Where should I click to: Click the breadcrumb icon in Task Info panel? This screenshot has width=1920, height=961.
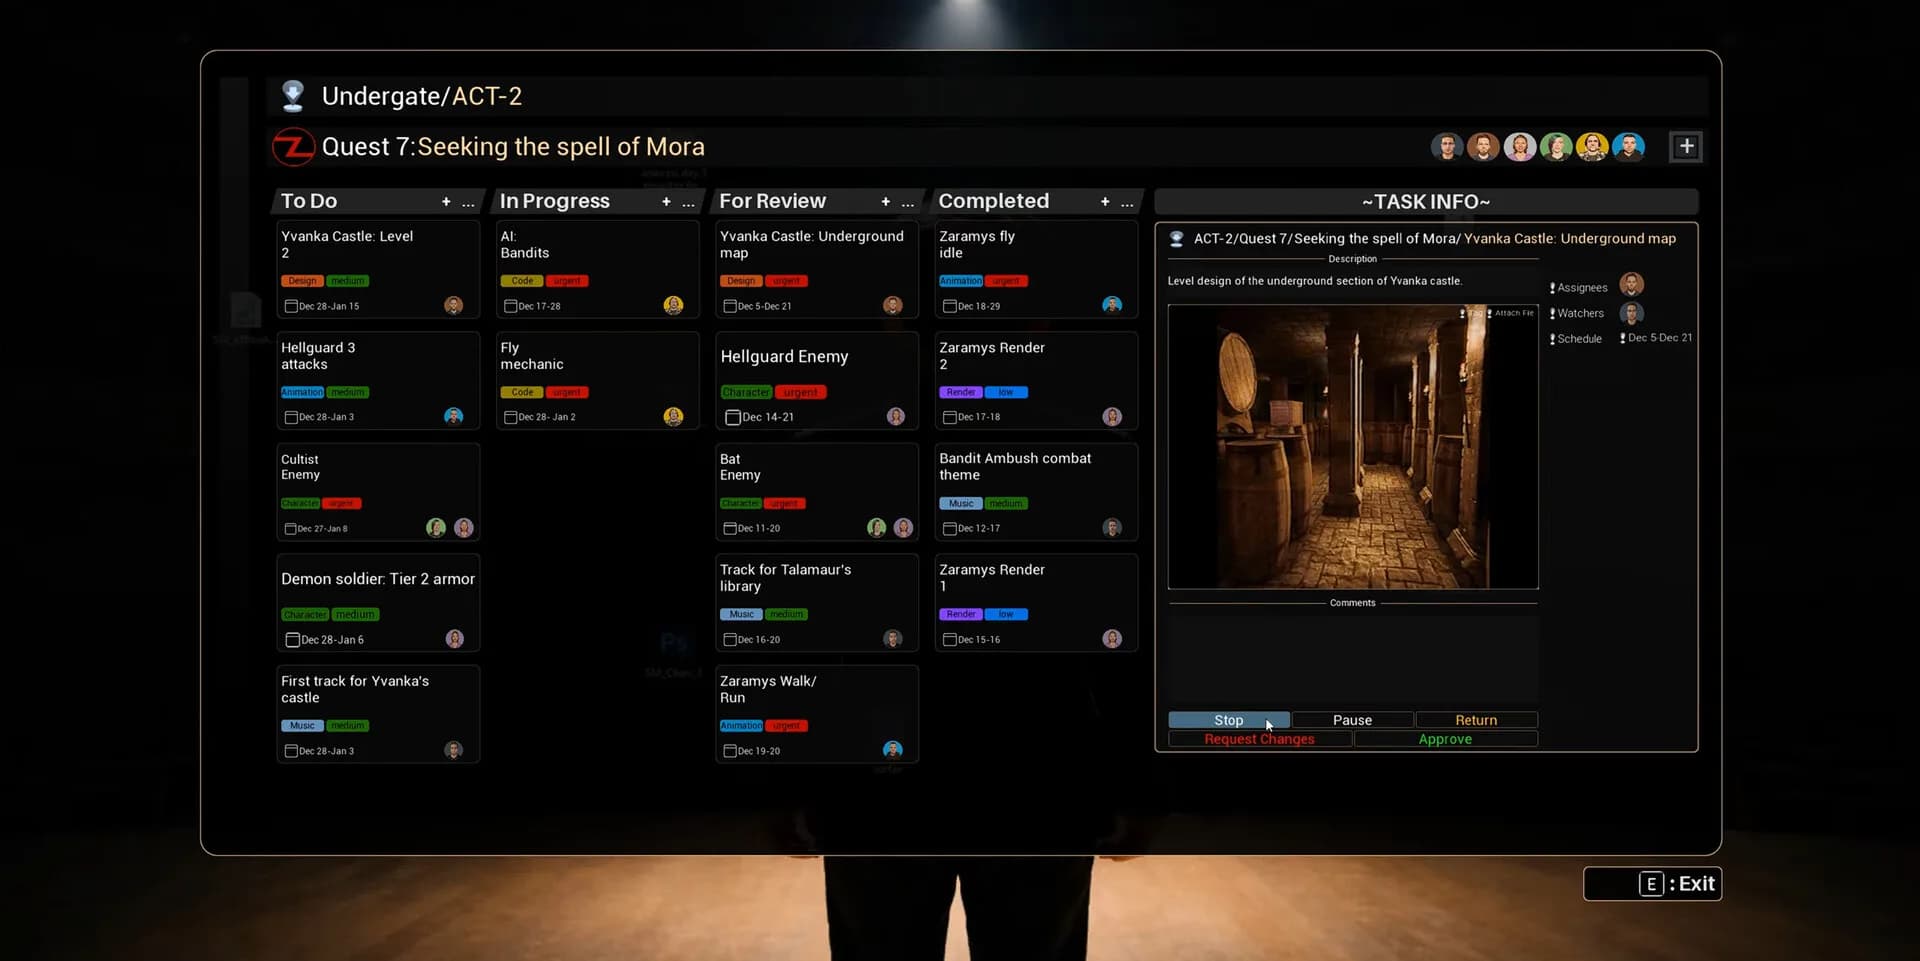click(1177, 239)
